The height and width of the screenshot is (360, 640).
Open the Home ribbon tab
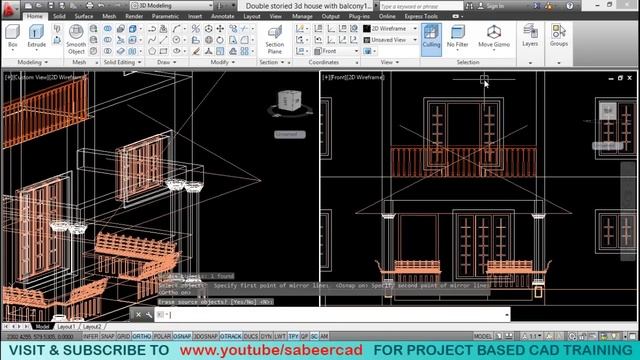pos(34,16)
